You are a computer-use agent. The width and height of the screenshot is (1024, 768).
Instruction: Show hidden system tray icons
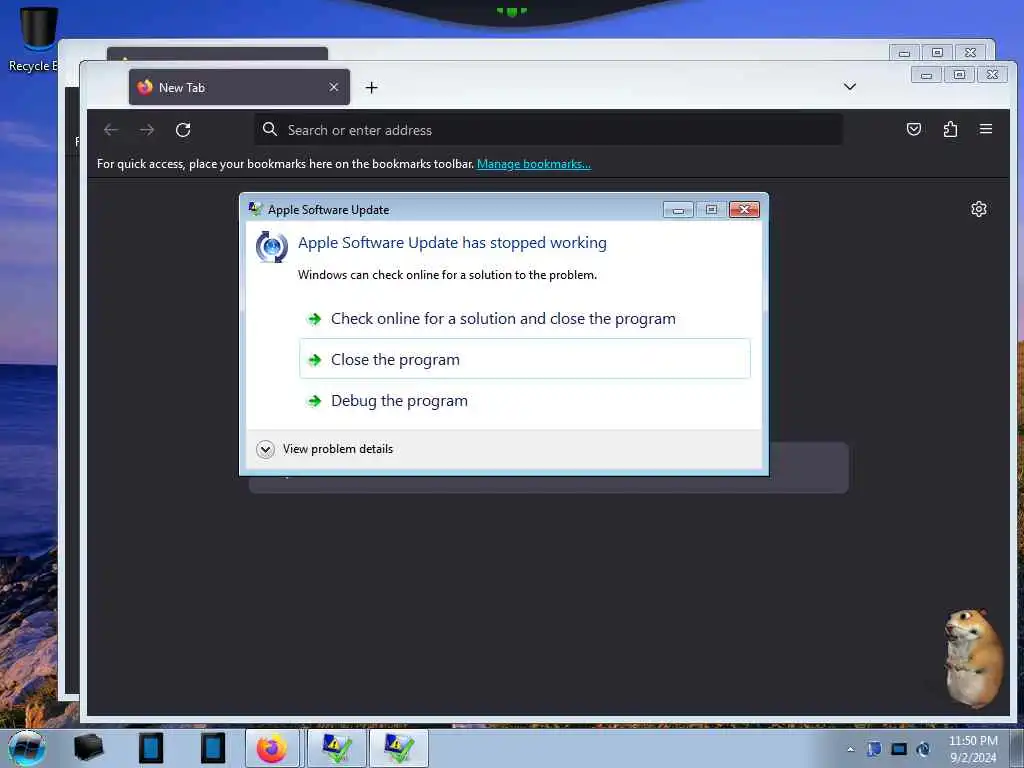point(850,749)
